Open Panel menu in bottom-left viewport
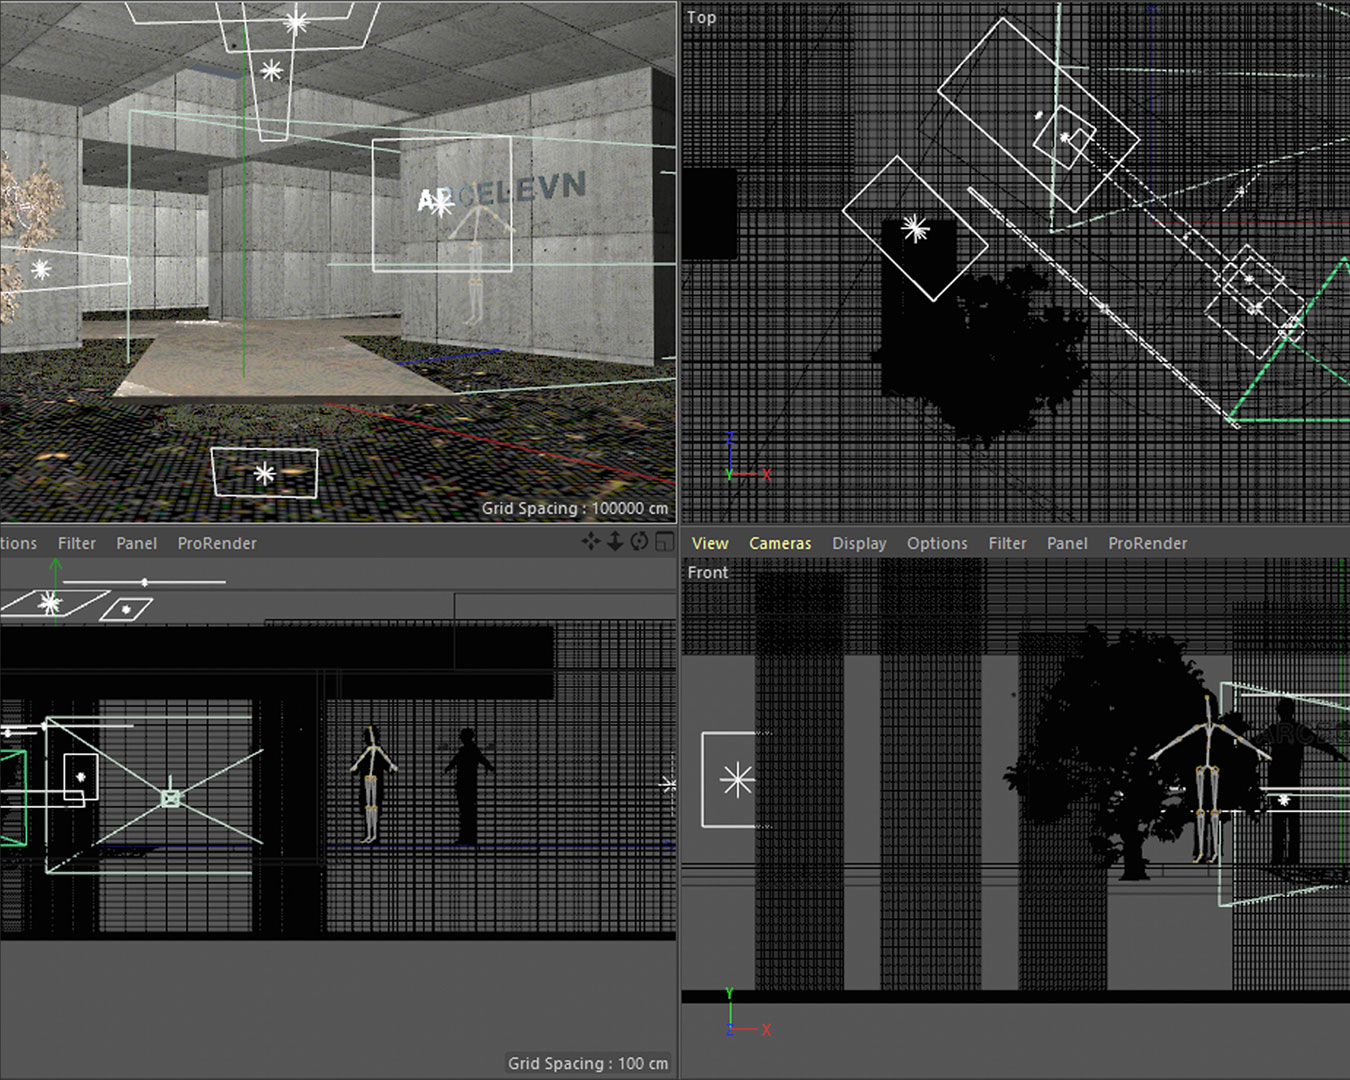1350x1080 pixels. 136,543
